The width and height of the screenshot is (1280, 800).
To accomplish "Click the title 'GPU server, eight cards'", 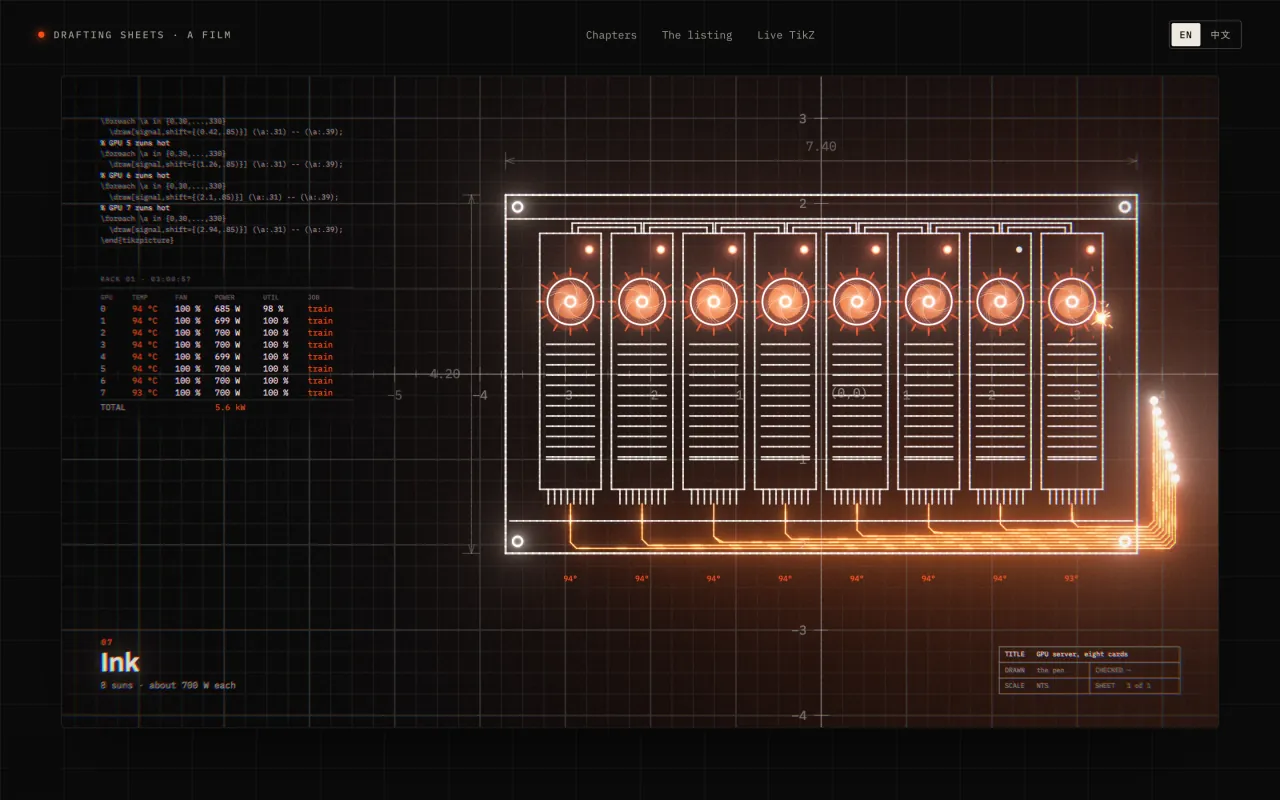I will click(1082, 654).
